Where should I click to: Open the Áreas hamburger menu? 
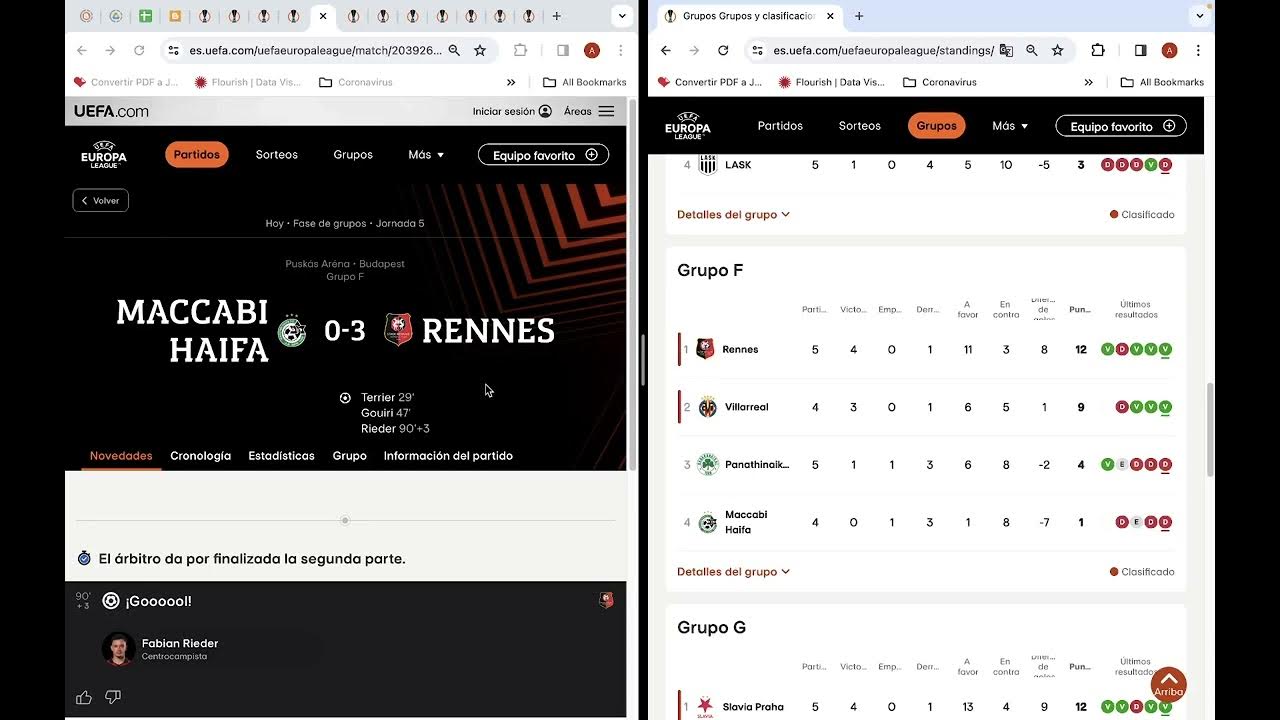tap(606, 111)
